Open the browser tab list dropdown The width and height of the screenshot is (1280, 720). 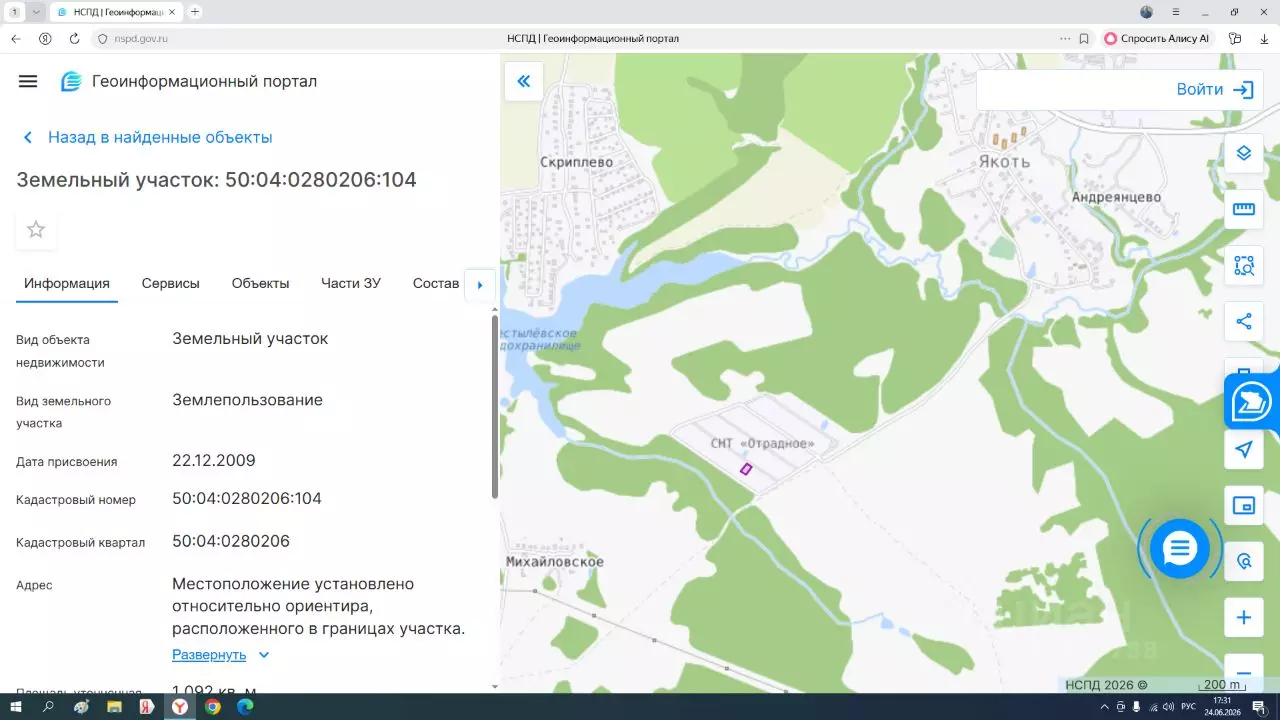(x=36, y=12)
